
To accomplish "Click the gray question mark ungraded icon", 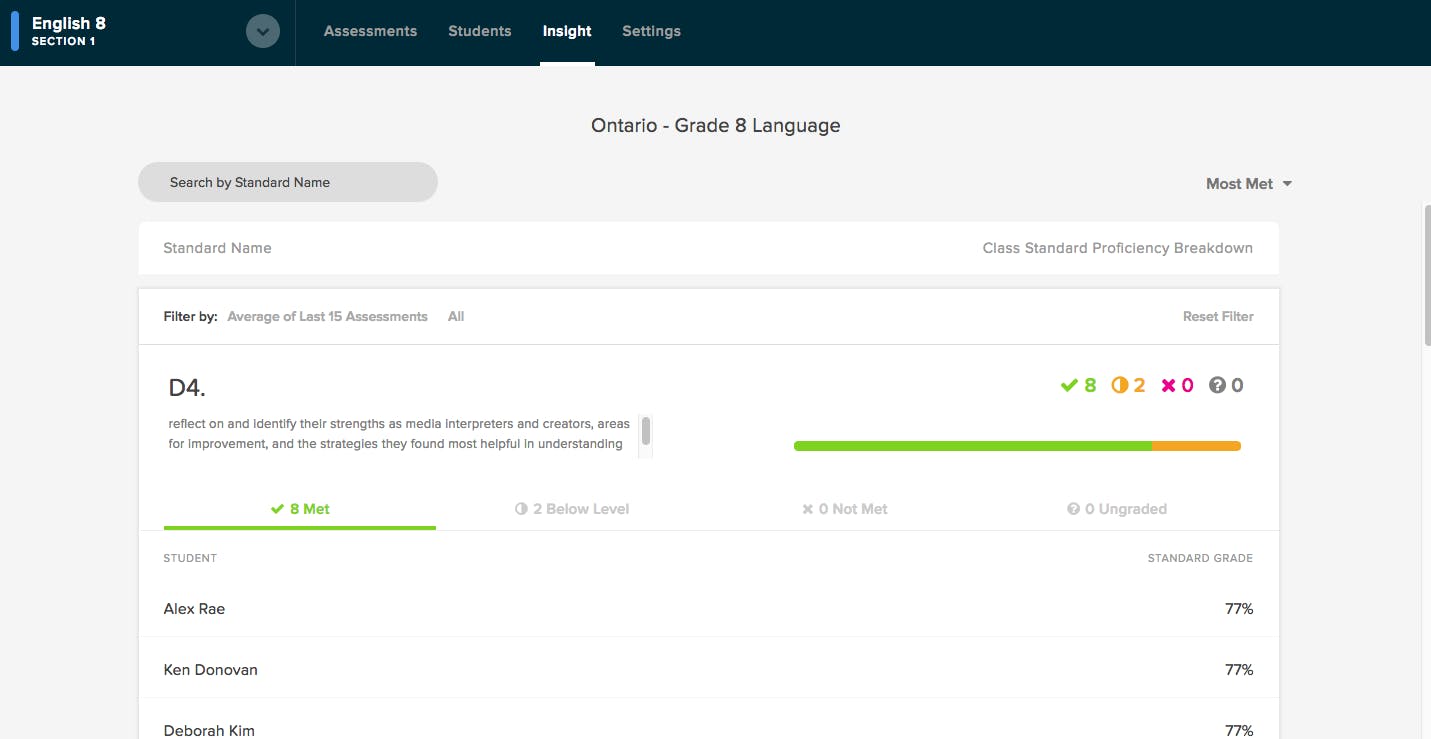I will (x=1217, y=385).
